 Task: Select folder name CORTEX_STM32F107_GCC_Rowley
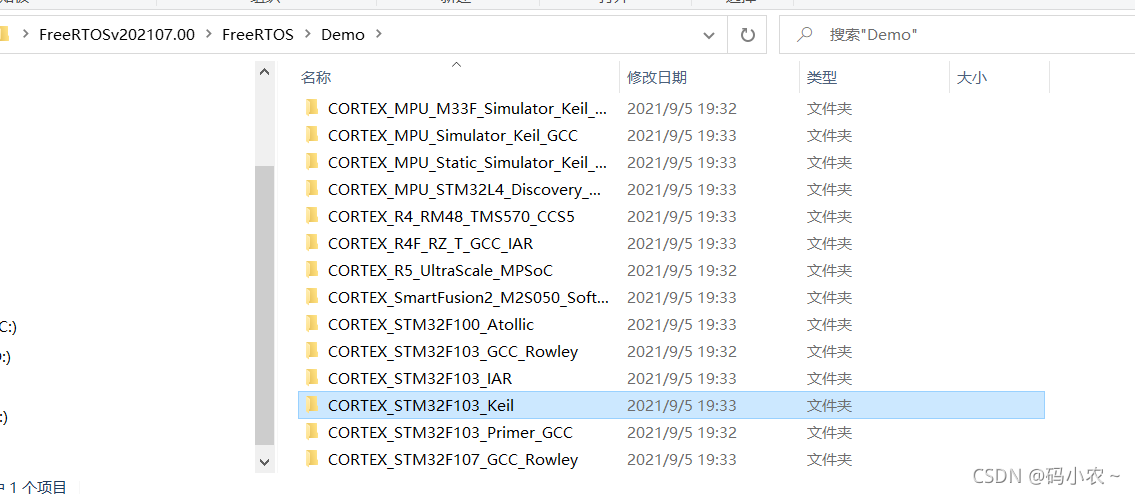[453, 459]
